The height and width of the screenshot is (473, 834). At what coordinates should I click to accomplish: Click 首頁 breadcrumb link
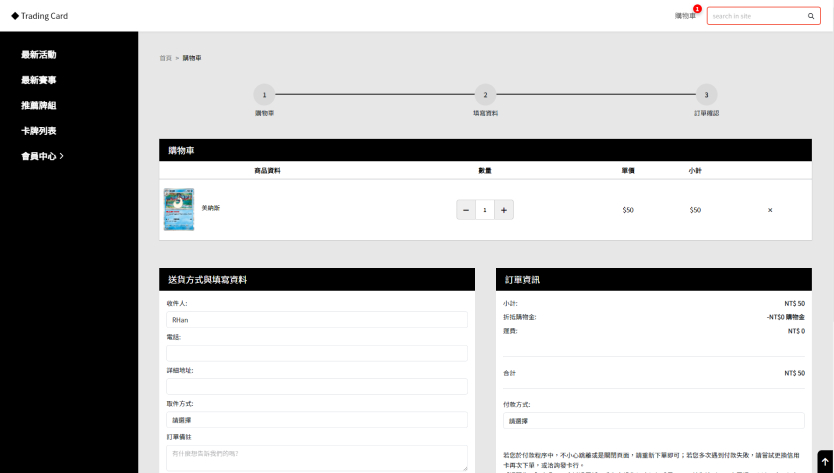pos(165,58)
